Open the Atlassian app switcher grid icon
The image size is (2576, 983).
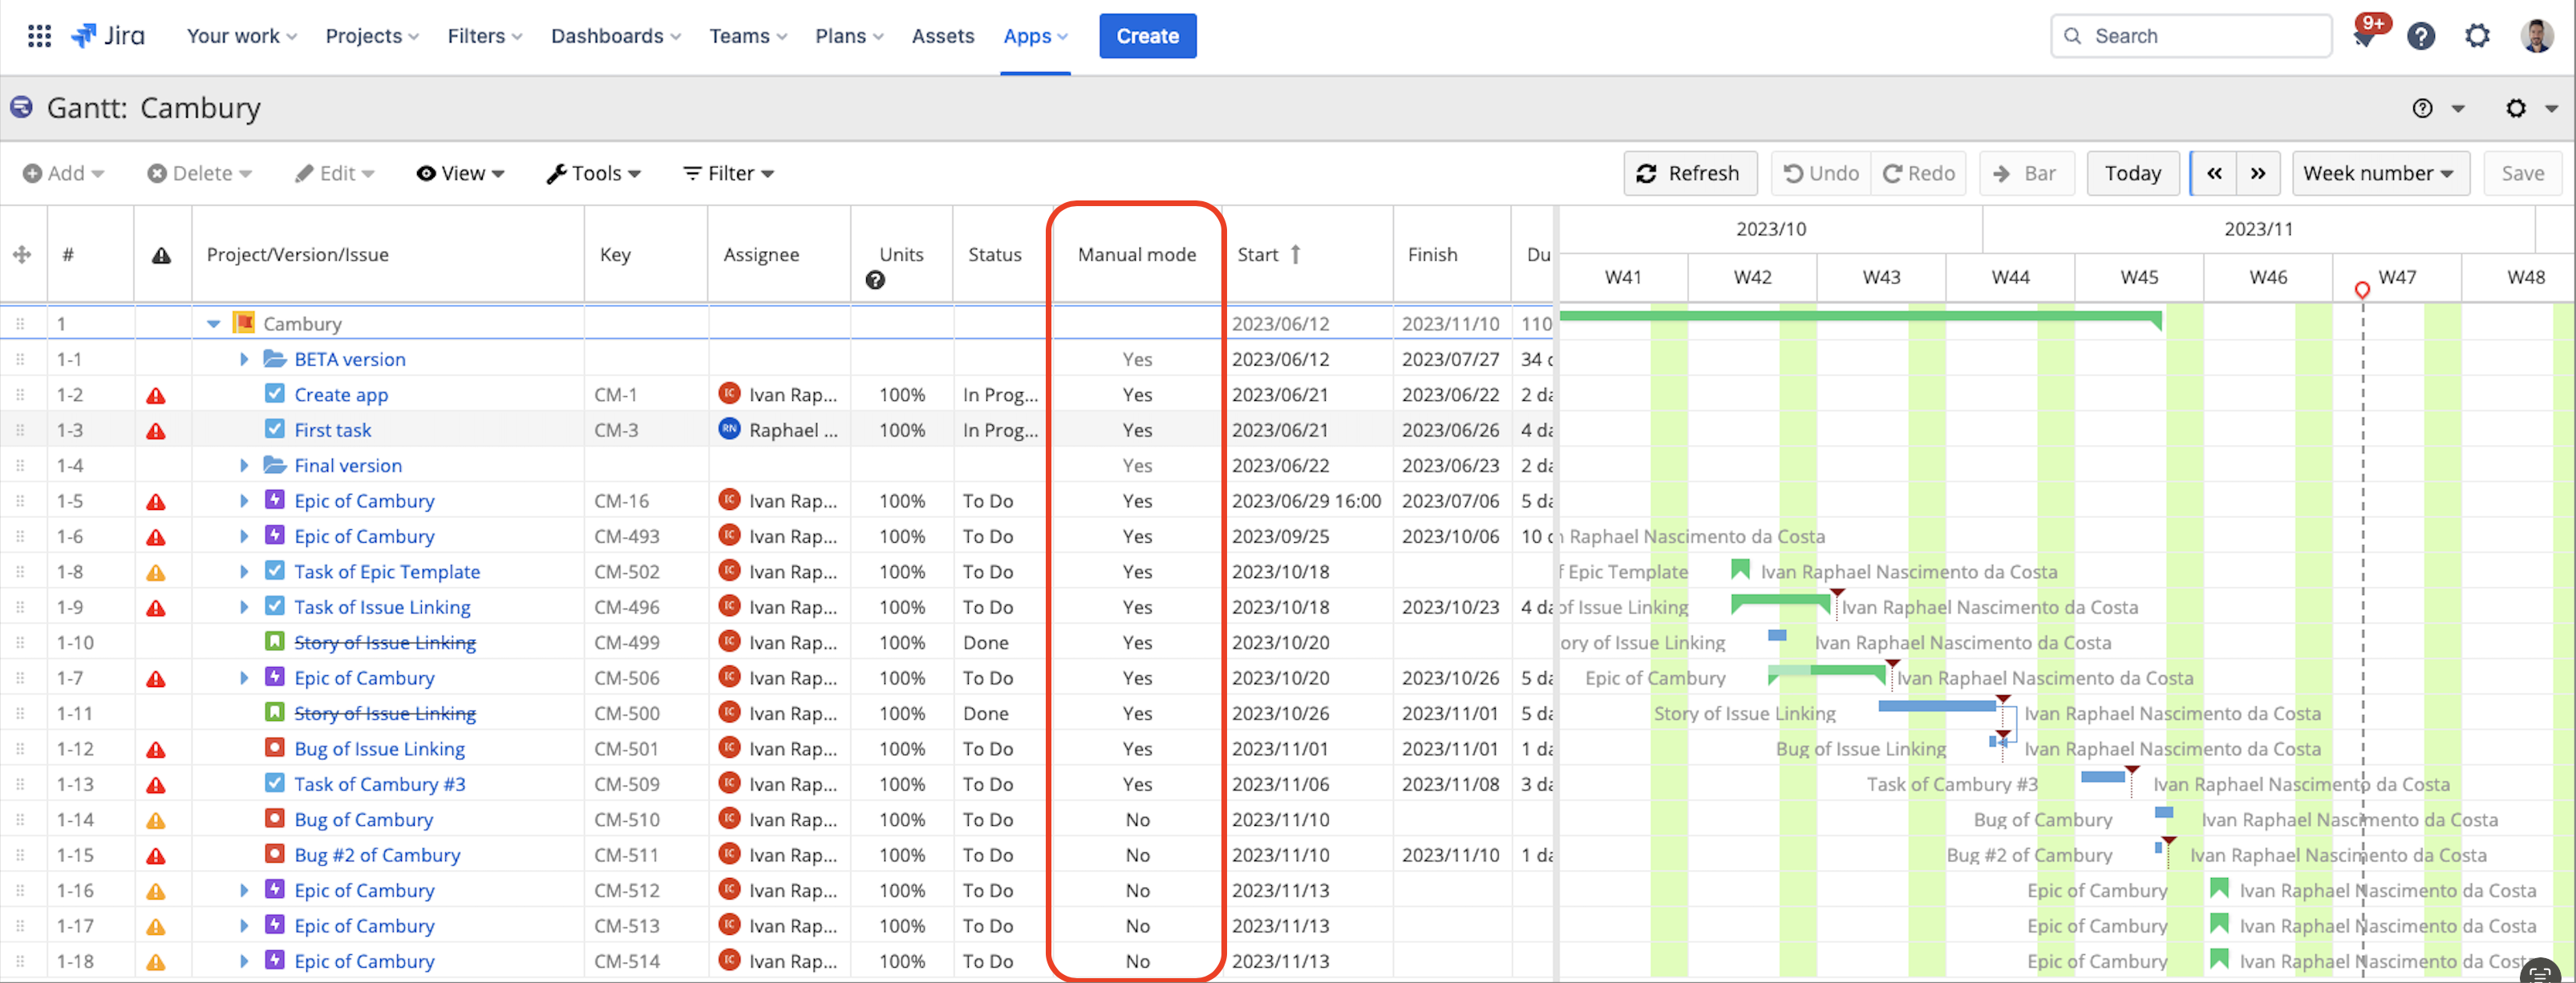[x=39, y=35]
